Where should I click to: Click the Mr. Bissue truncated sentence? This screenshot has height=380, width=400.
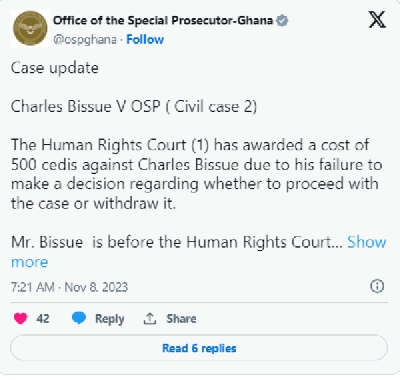click(177, 242)
